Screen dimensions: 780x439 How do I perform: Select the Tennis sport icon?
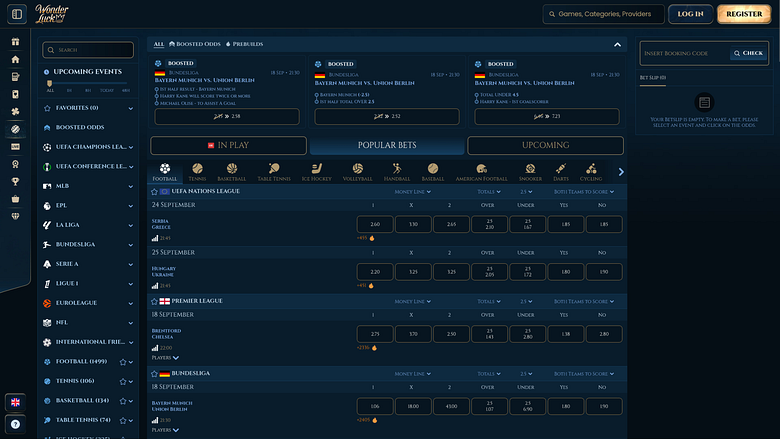point(197,172)
